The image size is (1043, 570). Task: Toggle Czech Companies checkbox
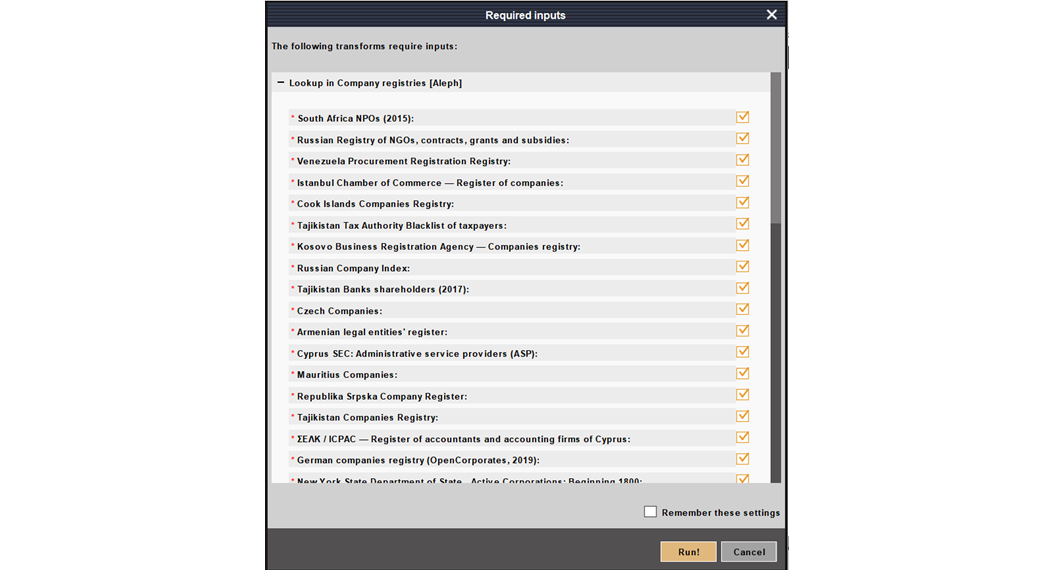pyautogui.click(x=742, y=309)
